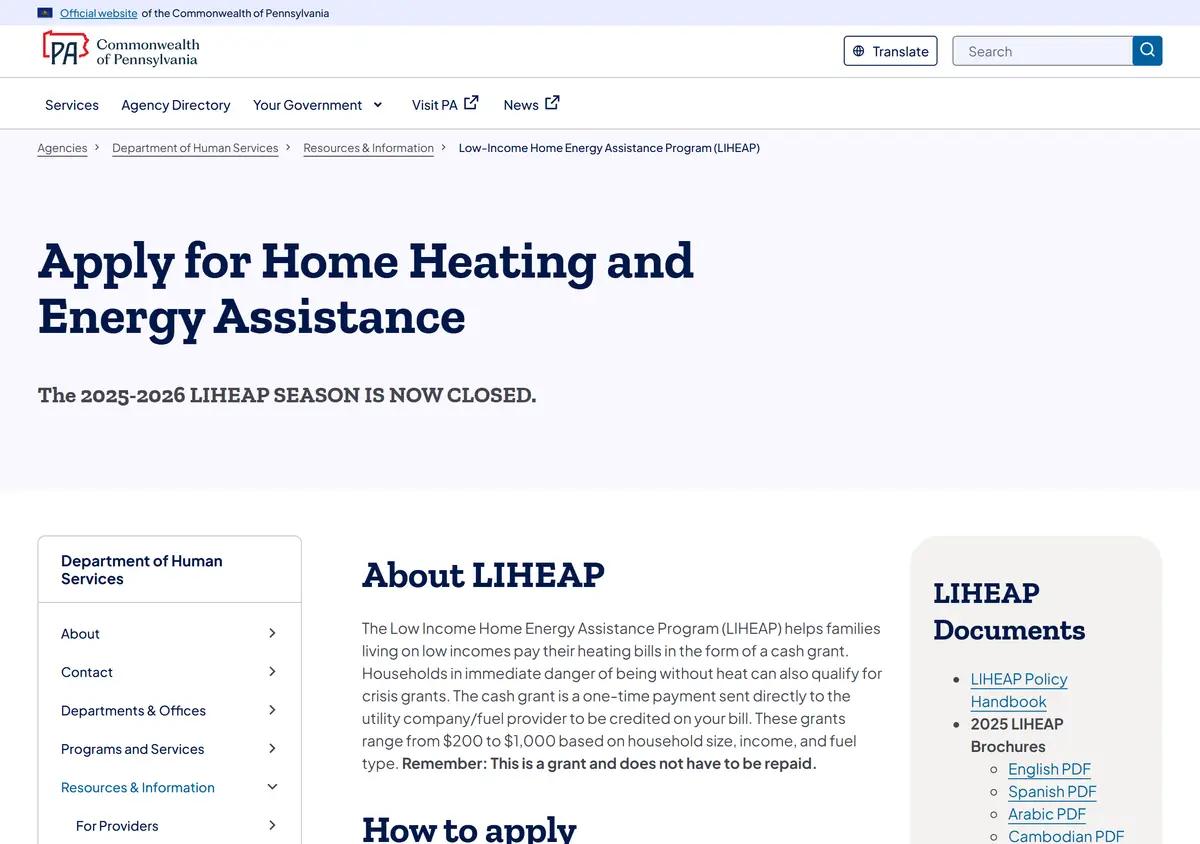Click external link icon beside Visit PA
Viewport: 1200px width, 844px height.
471,102
